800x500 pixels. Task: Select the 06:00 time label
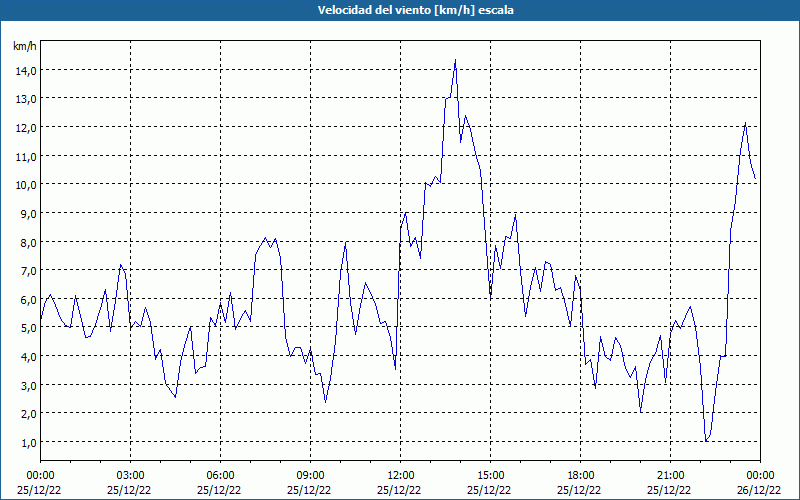pyautogui.click(x=220, y=476)
